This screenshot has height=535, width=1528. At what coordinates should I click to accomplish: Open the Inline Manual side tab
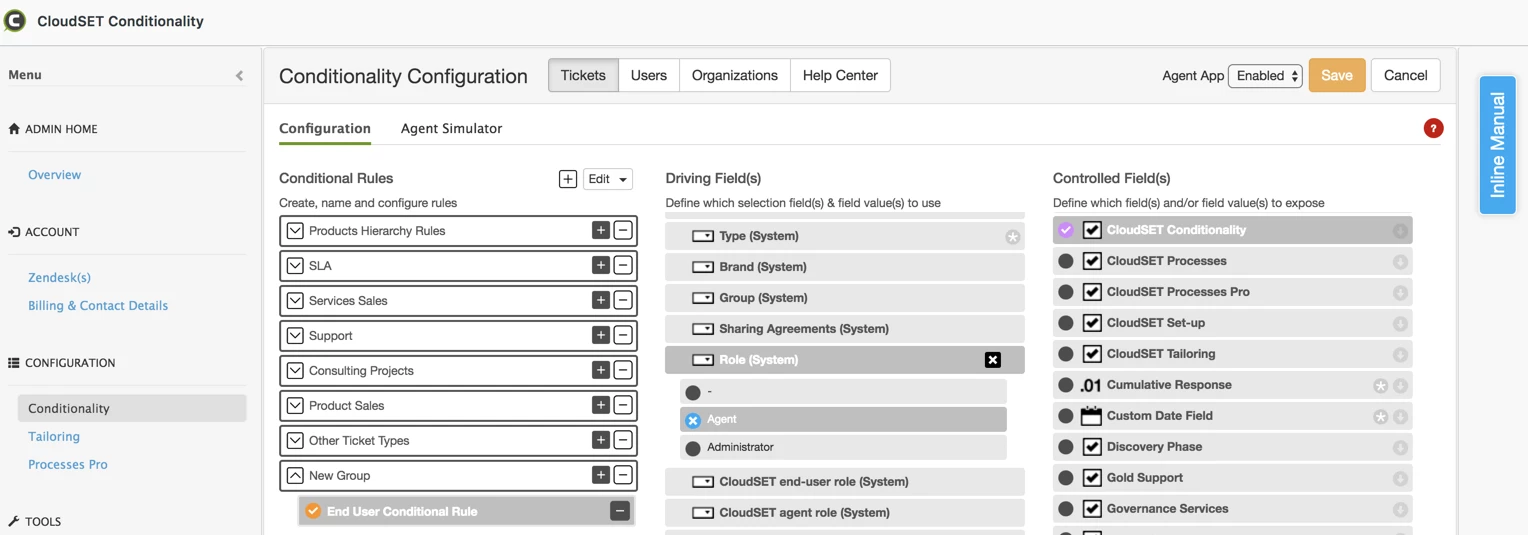(x=1497, y=145)
